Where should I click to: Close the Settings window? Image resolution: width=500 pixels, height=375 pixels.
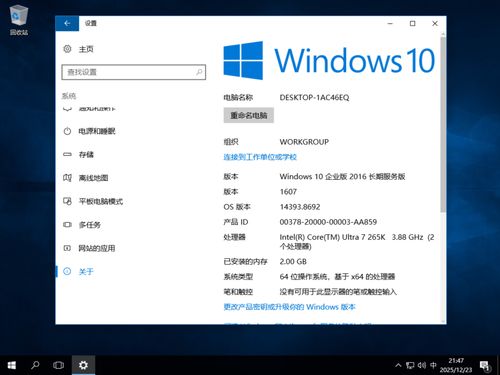435,23
